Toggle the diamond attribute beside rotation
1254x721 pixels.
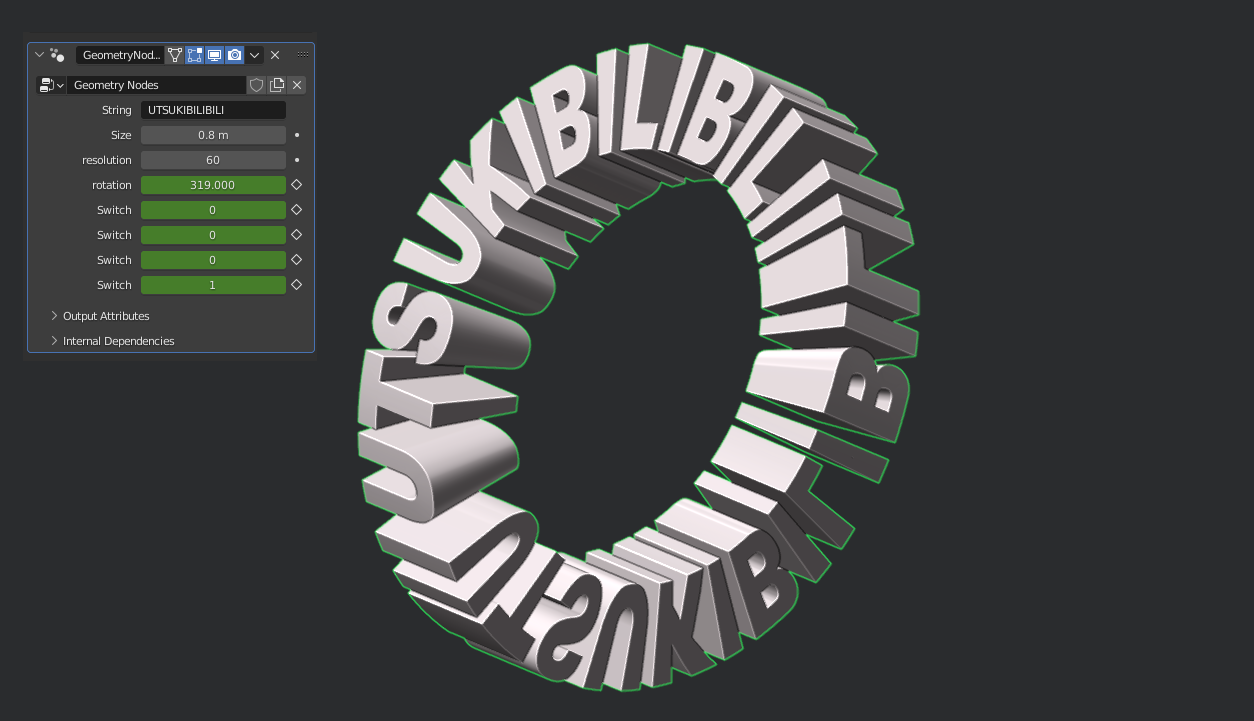coord(296,184)
